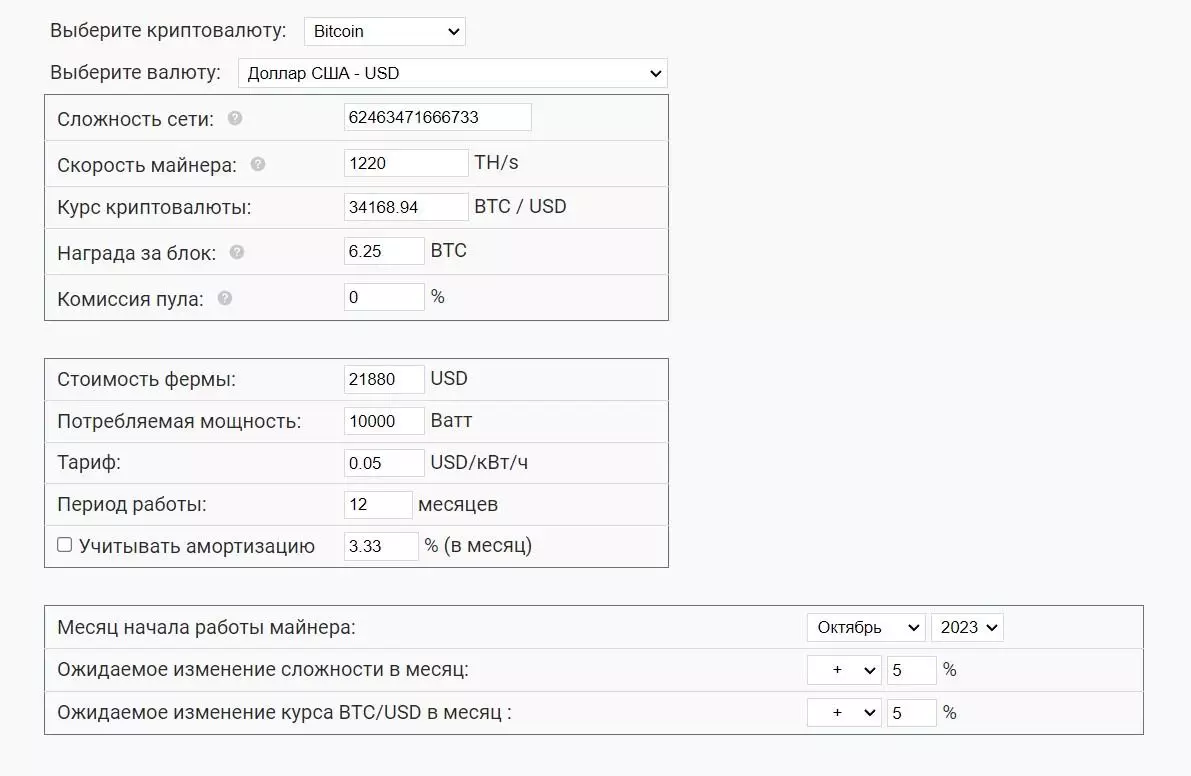Open the cryptocurrency dropdown showing Bitcoin
The height and width of the screenshot is (776, 1191).
(x=384, y=31)
